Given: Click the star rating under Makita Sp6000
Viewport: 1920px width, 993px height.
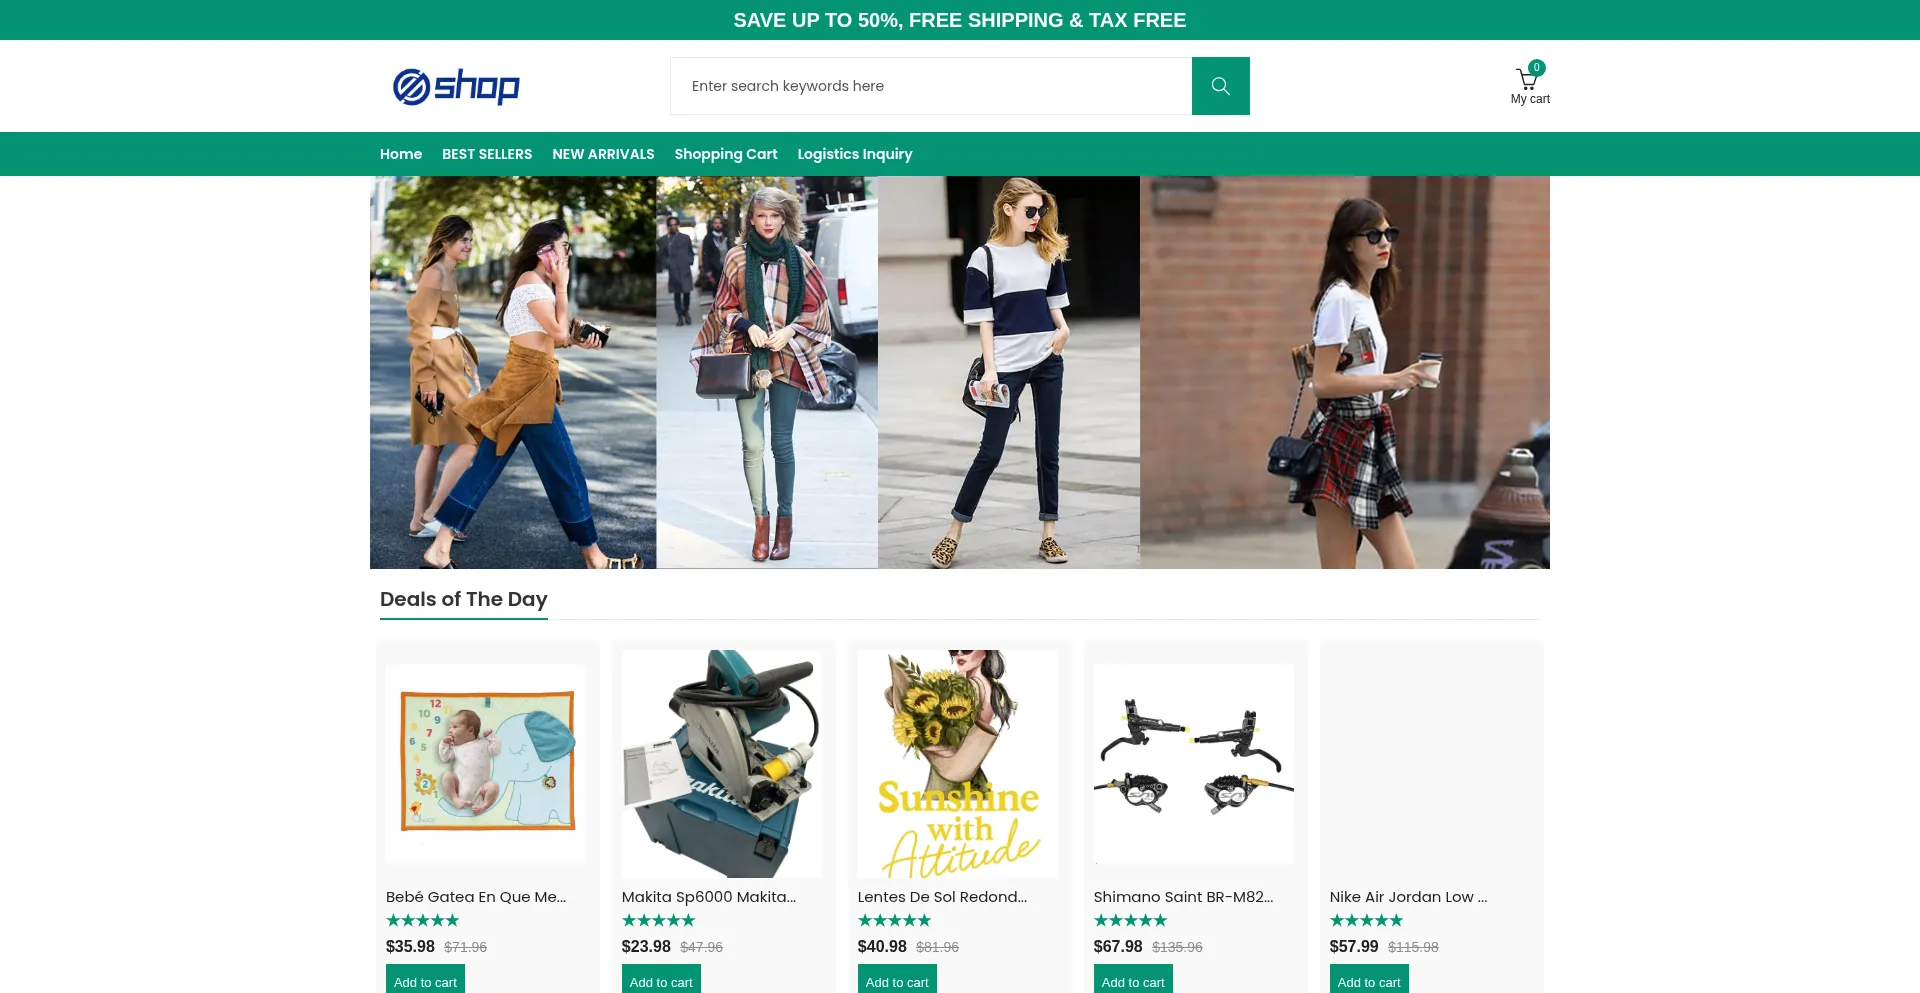Looking at the screenshot, I should [x=658, y=920].
